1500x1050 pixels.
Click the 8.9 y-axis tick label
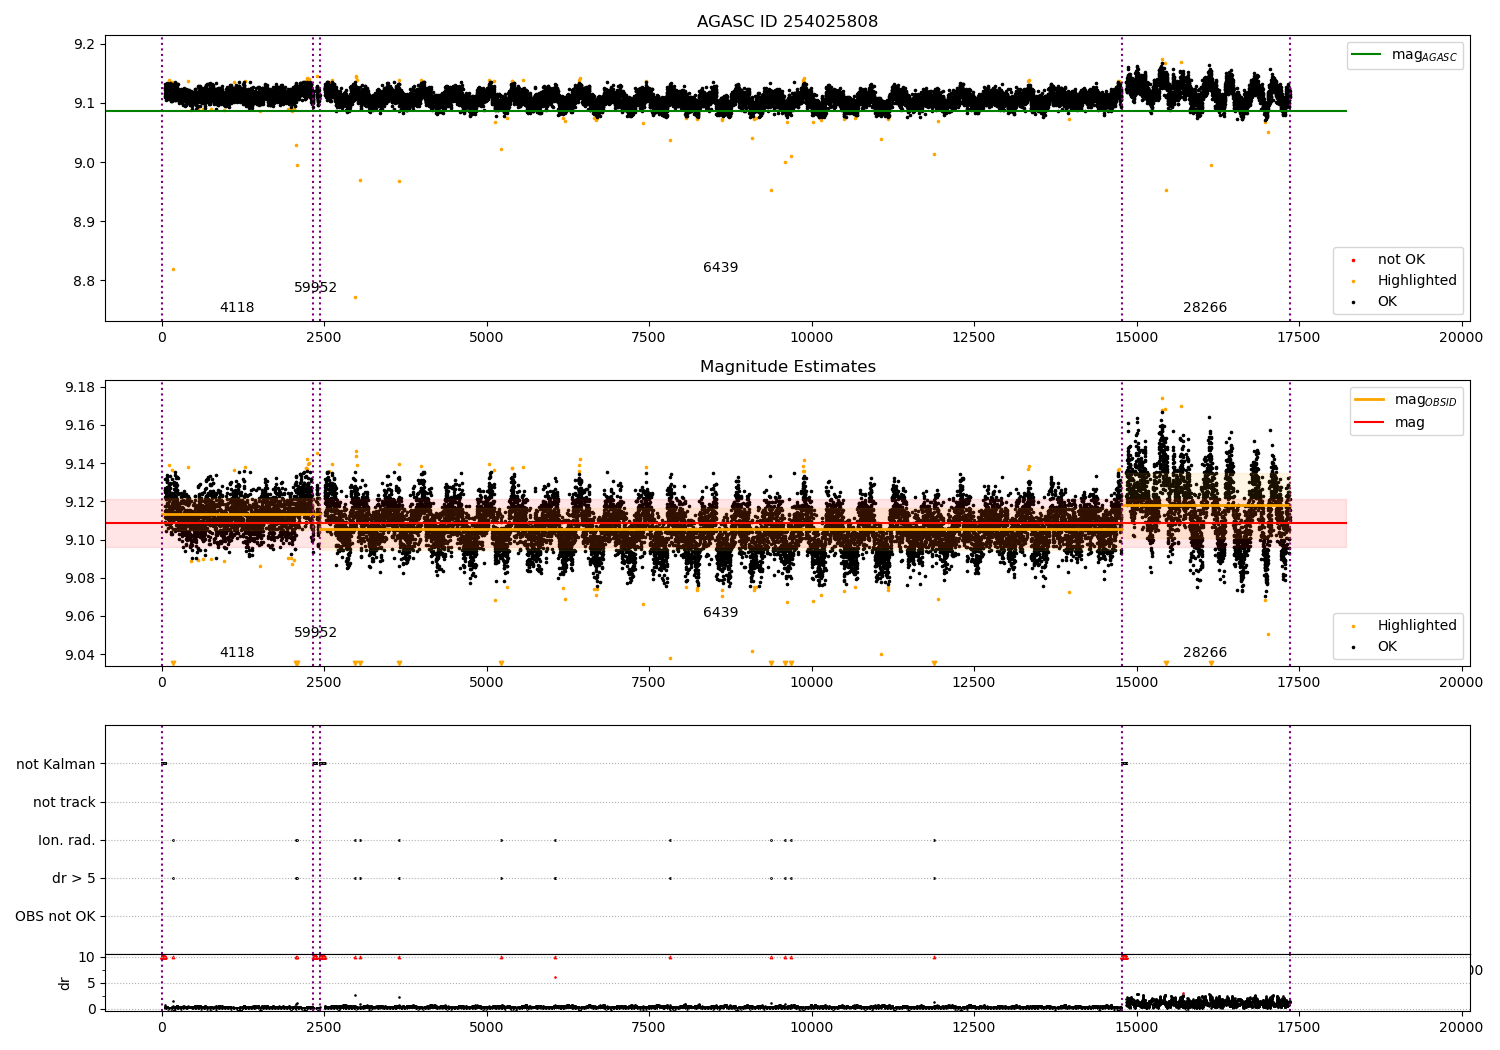84,222
